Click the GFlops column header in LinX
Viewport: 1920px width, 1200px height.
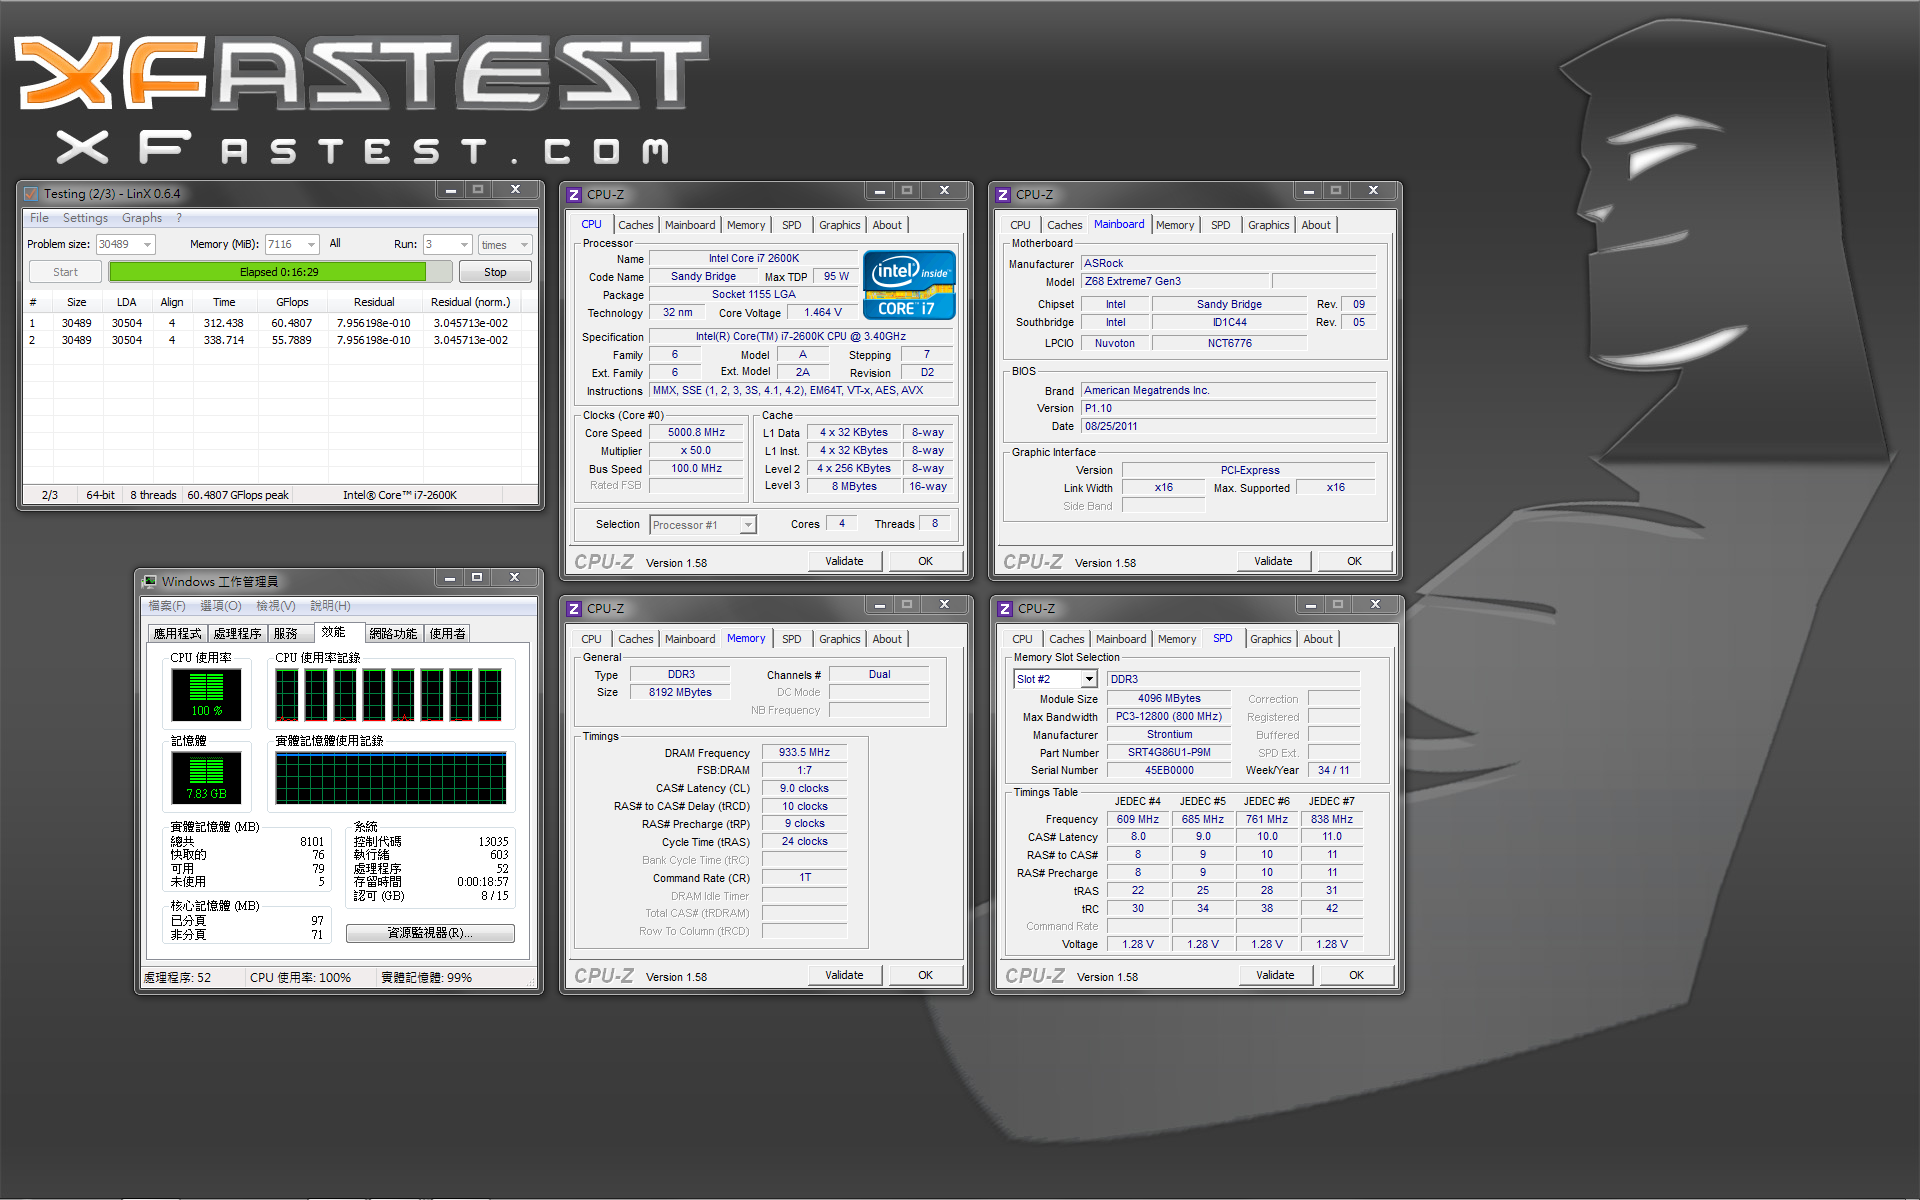292,302
